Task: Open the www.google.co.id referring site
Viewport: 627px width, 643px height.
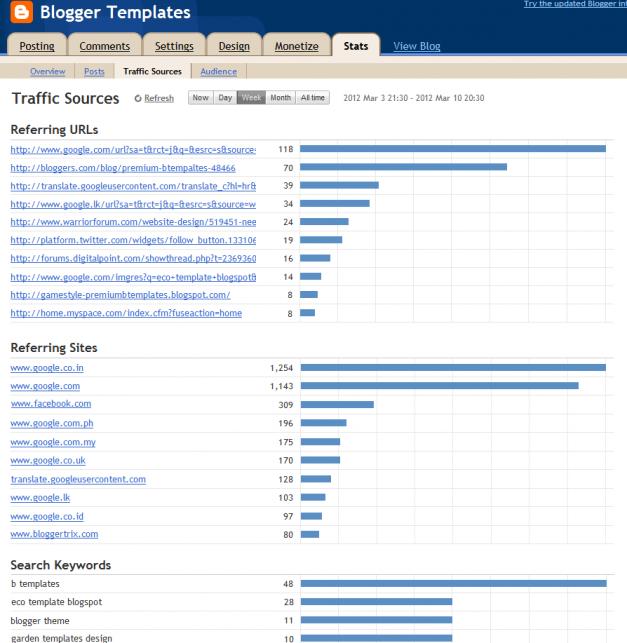Action: click(47, 516)
